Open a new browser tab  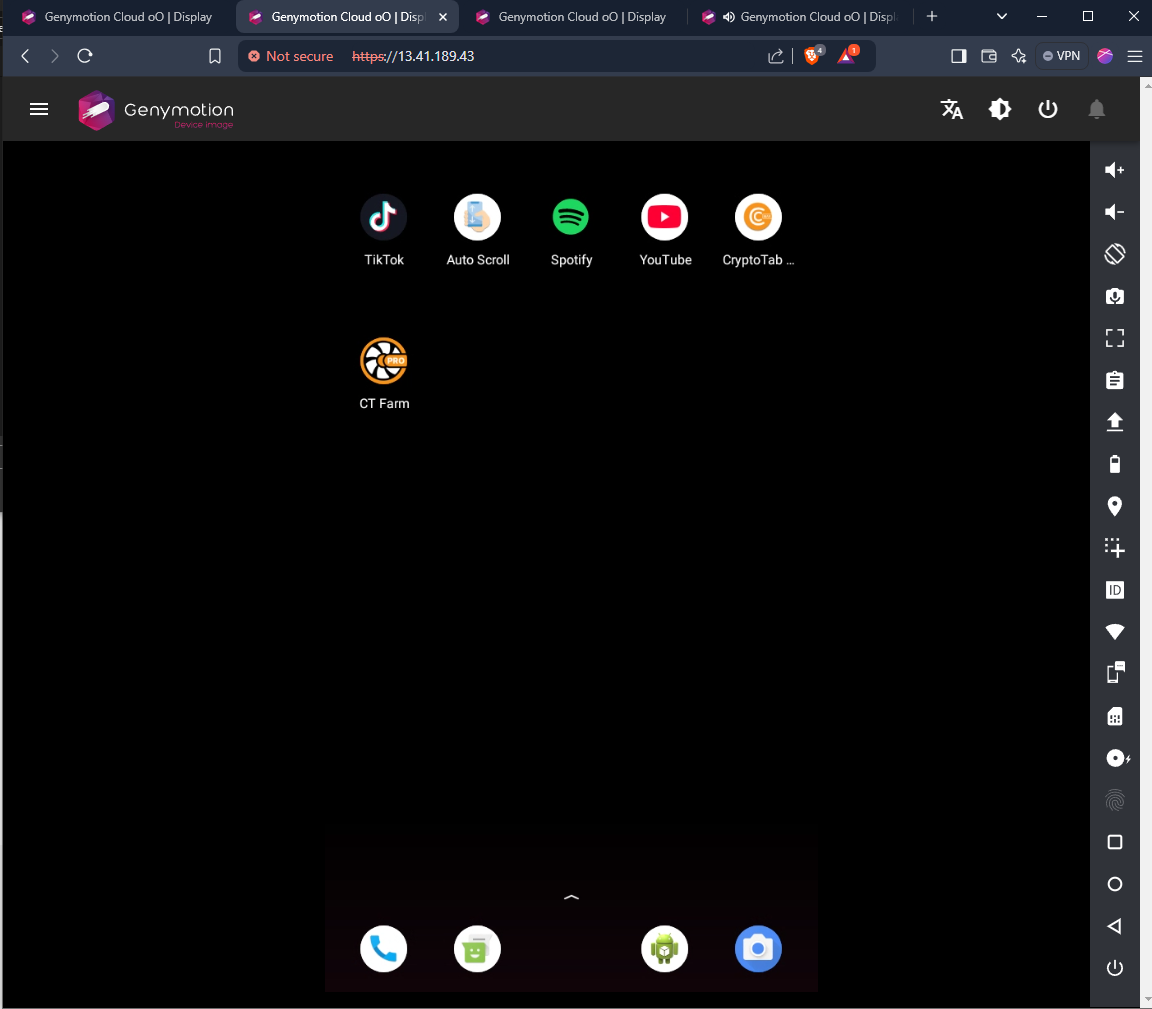pos(932,16)
